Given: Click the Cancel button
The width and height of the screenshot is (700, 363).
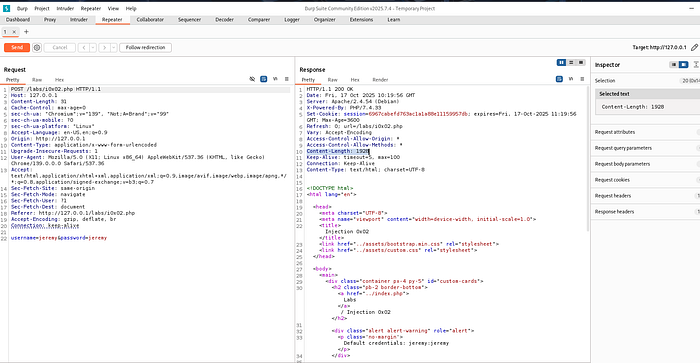Looking at the screenshot, I should pyautogui.click(x=60, y=47).
